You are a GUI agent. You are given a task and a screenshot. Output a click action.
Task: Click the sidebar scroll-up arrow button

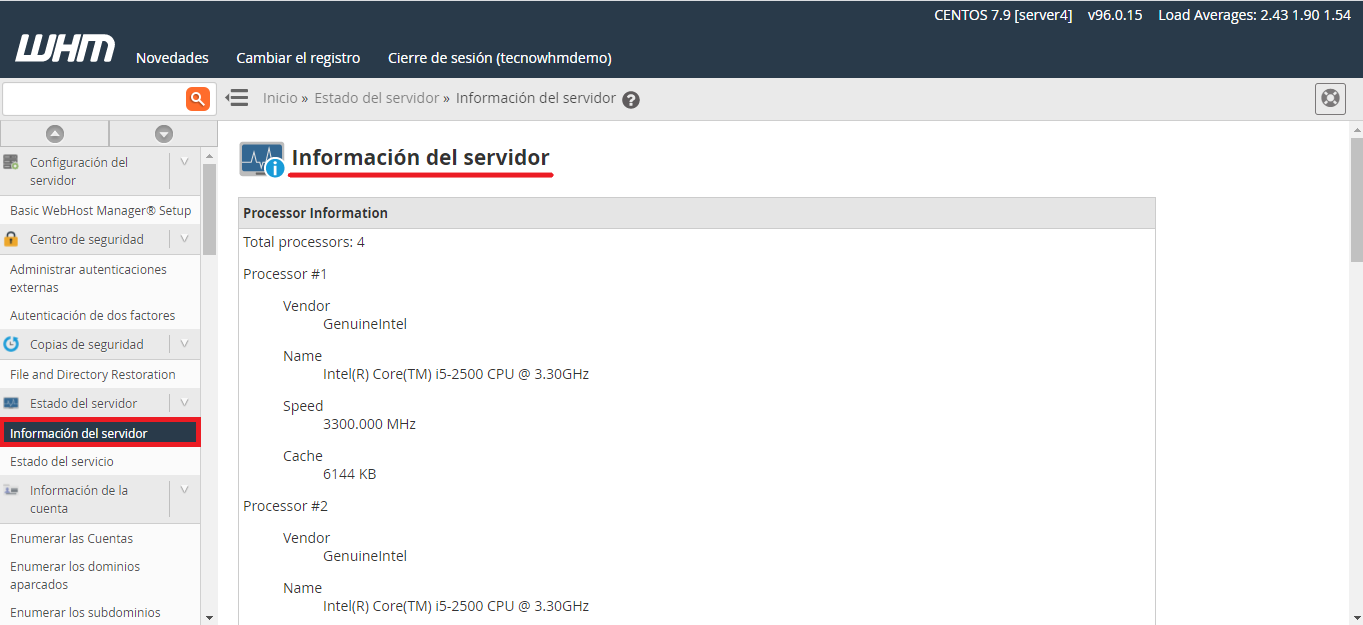(54, 134)
